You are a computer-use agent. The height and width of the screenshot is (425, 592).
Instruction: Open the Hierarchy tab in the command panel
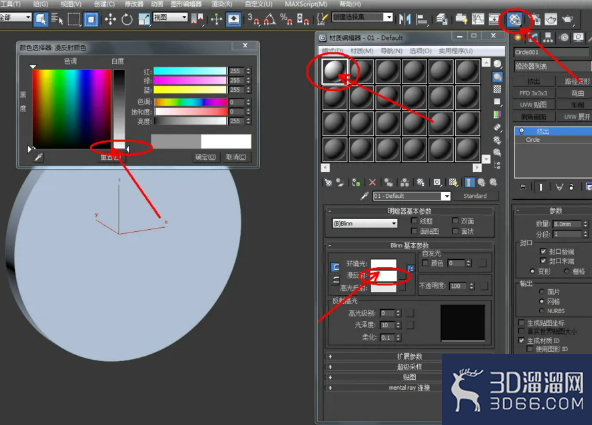pos(548,37)
